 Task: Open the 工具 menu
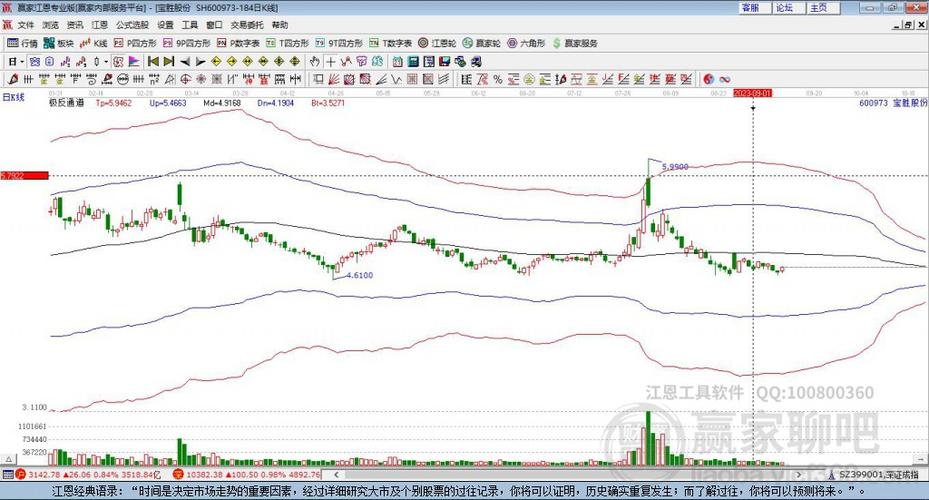click(x=190, y=25)
